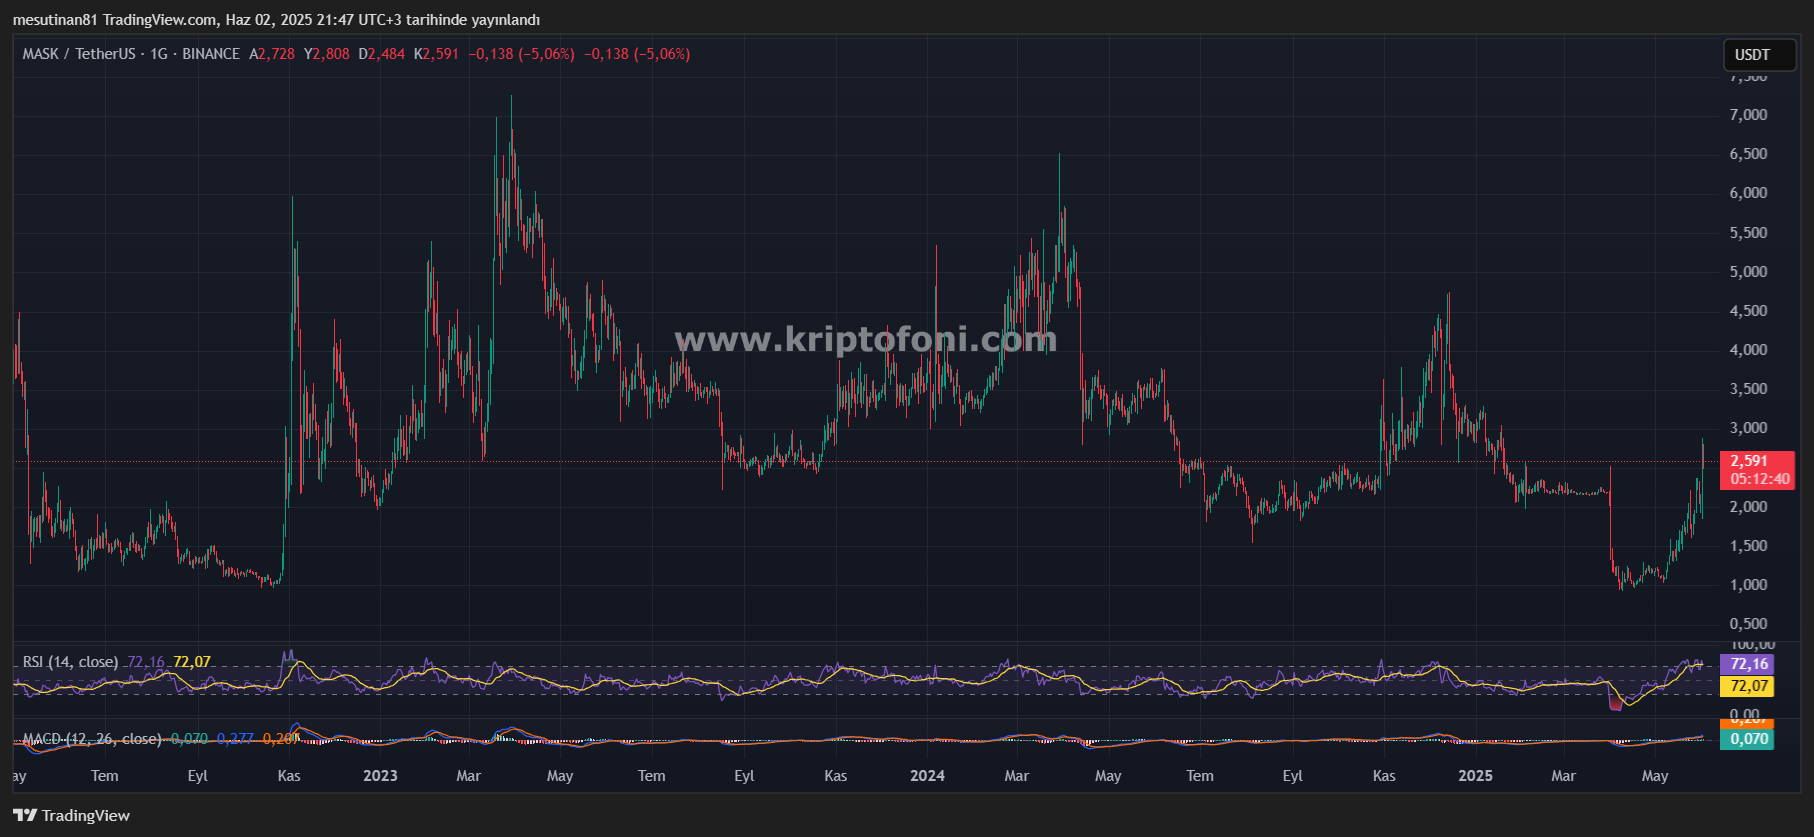Click yellow 72,07 value in RSI legend

point(192,662)
